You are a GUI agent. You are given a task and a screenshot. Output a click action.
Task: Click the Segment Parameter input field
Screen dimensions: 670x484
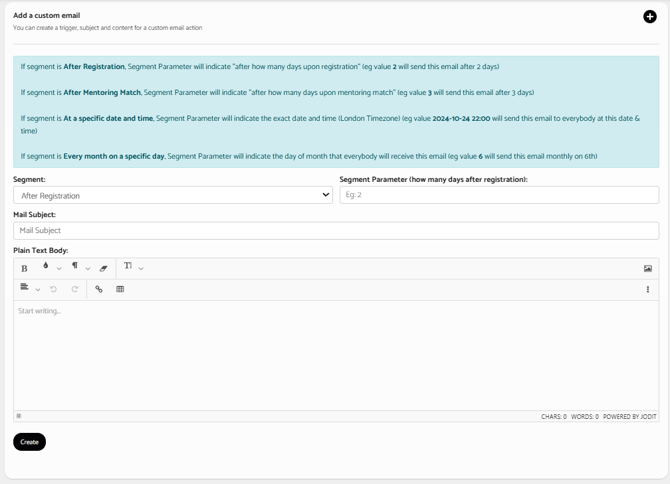tap(499, 195)
